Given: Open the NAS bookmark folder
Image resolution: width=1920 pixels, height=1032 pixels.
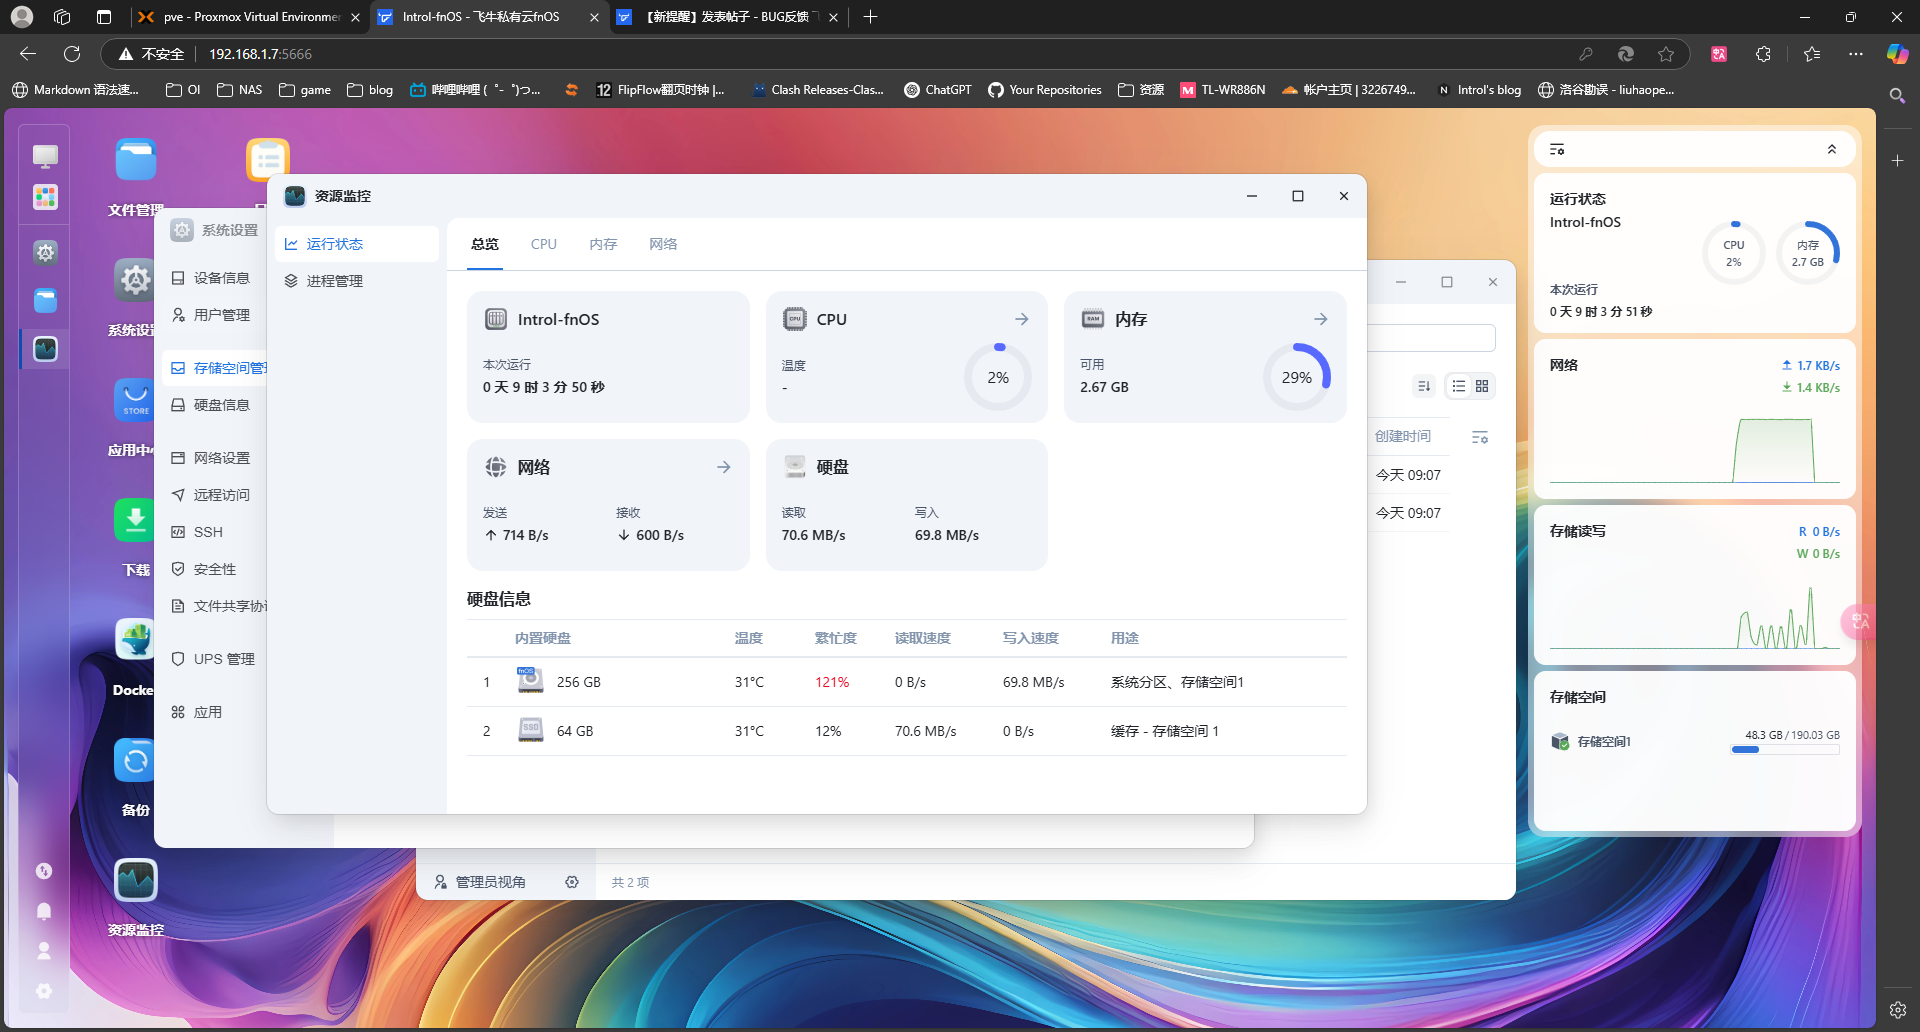Looking at the screenshot, I should click(239, 90).
